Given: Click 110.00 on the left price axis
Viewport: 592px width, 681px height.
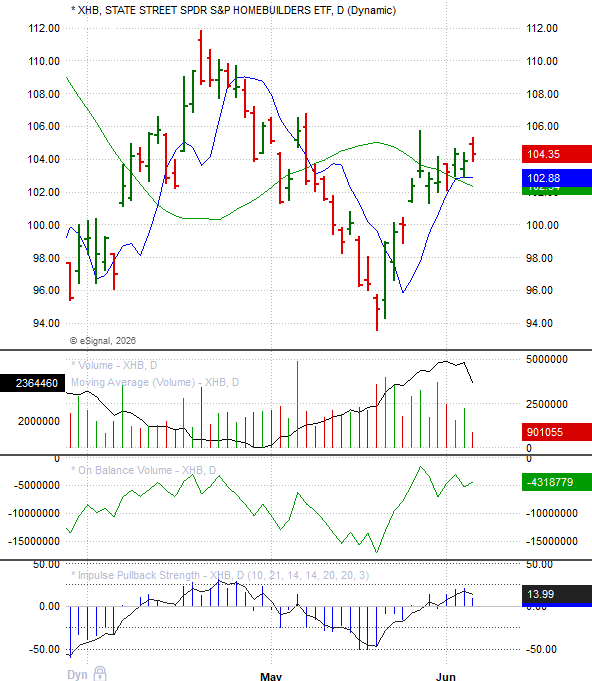Looking at the screenshot, I should [x=44, y=61].
